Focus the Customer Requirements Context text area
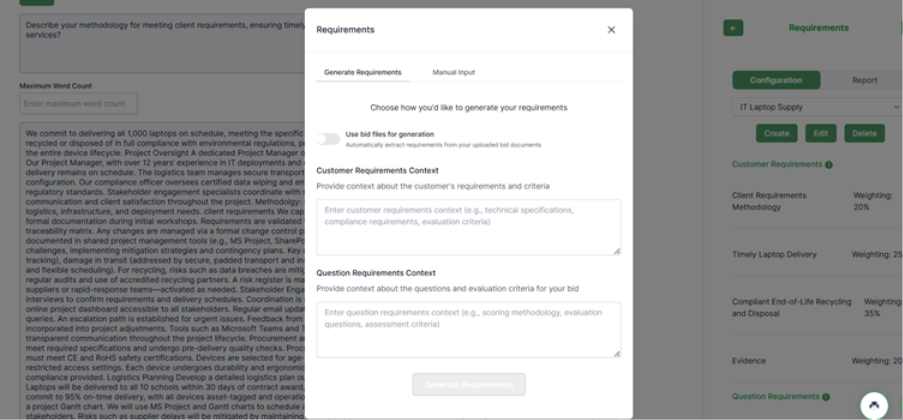 click(x=468, y=227)
